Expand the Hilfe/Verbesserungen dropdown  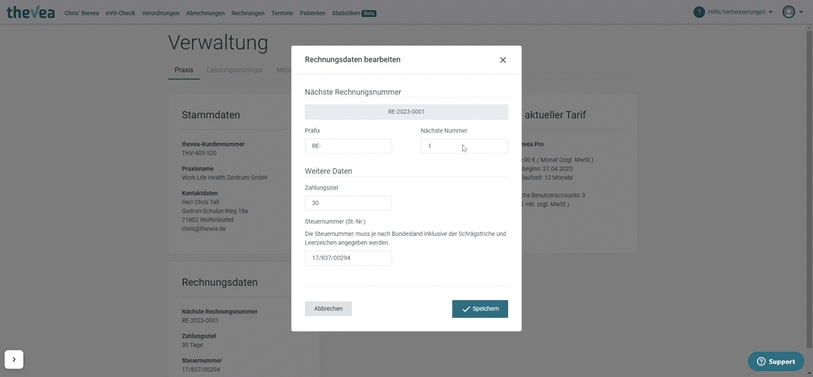coord(739,12)
